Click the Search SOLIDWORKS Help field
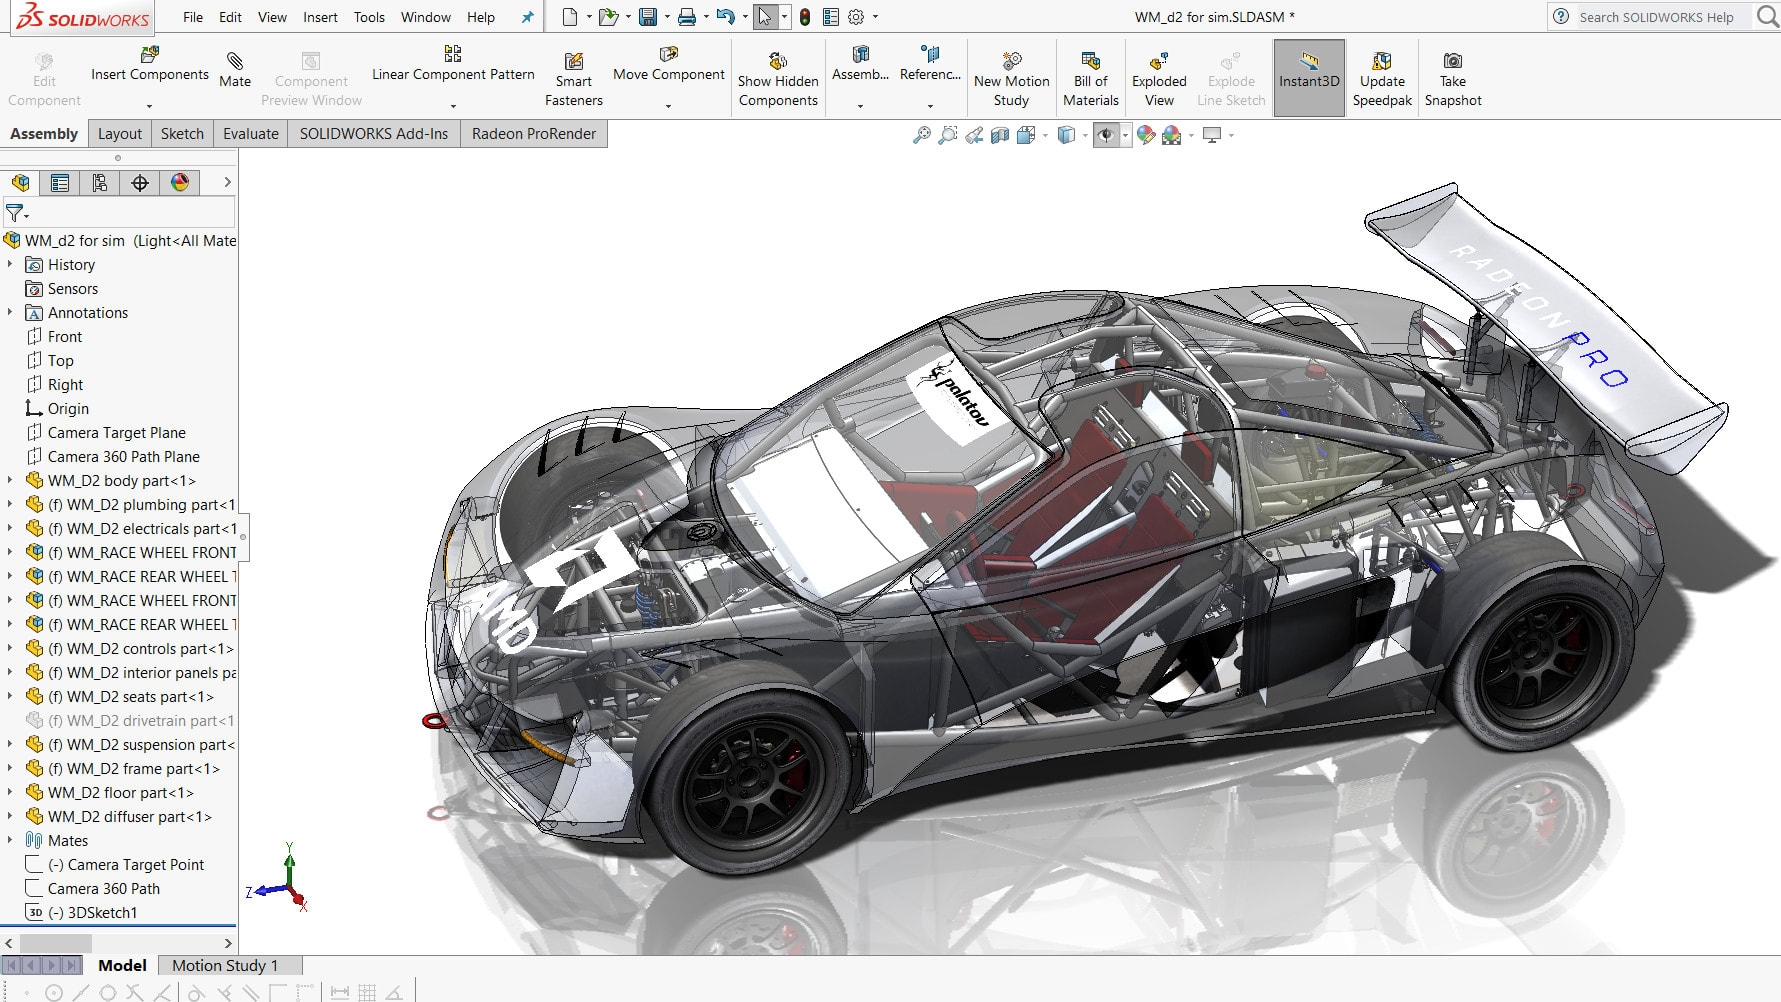This screenshot has width=1781, height=1002. tap(1656, 17)
